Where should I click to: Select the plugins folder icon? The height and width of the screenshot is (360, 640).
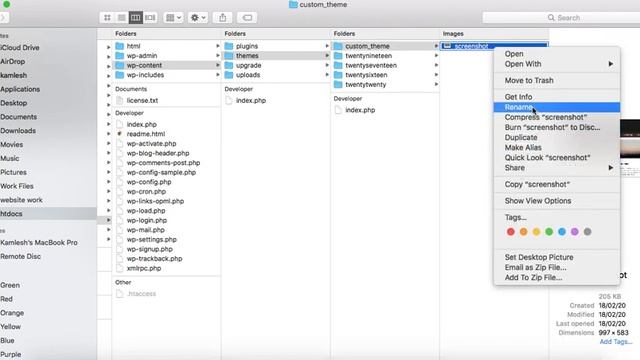pos(229,46)
